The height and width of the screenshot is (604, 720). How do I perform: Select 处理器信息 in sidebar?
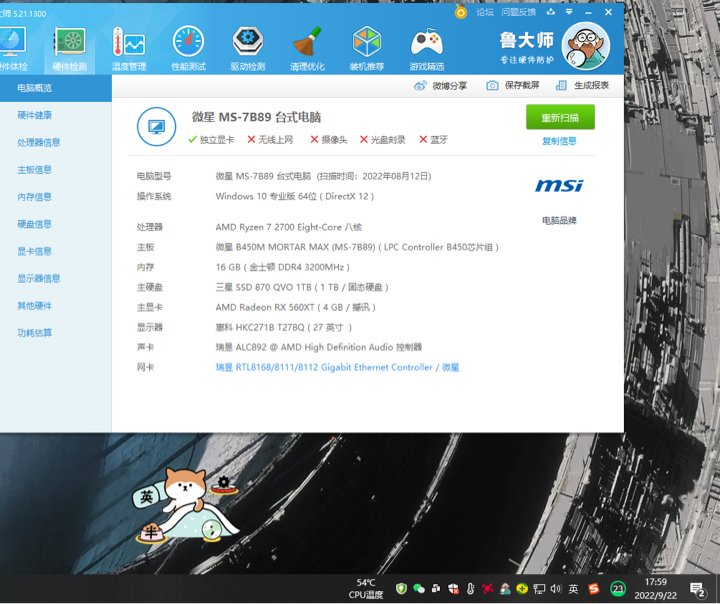tap(39, 142)
